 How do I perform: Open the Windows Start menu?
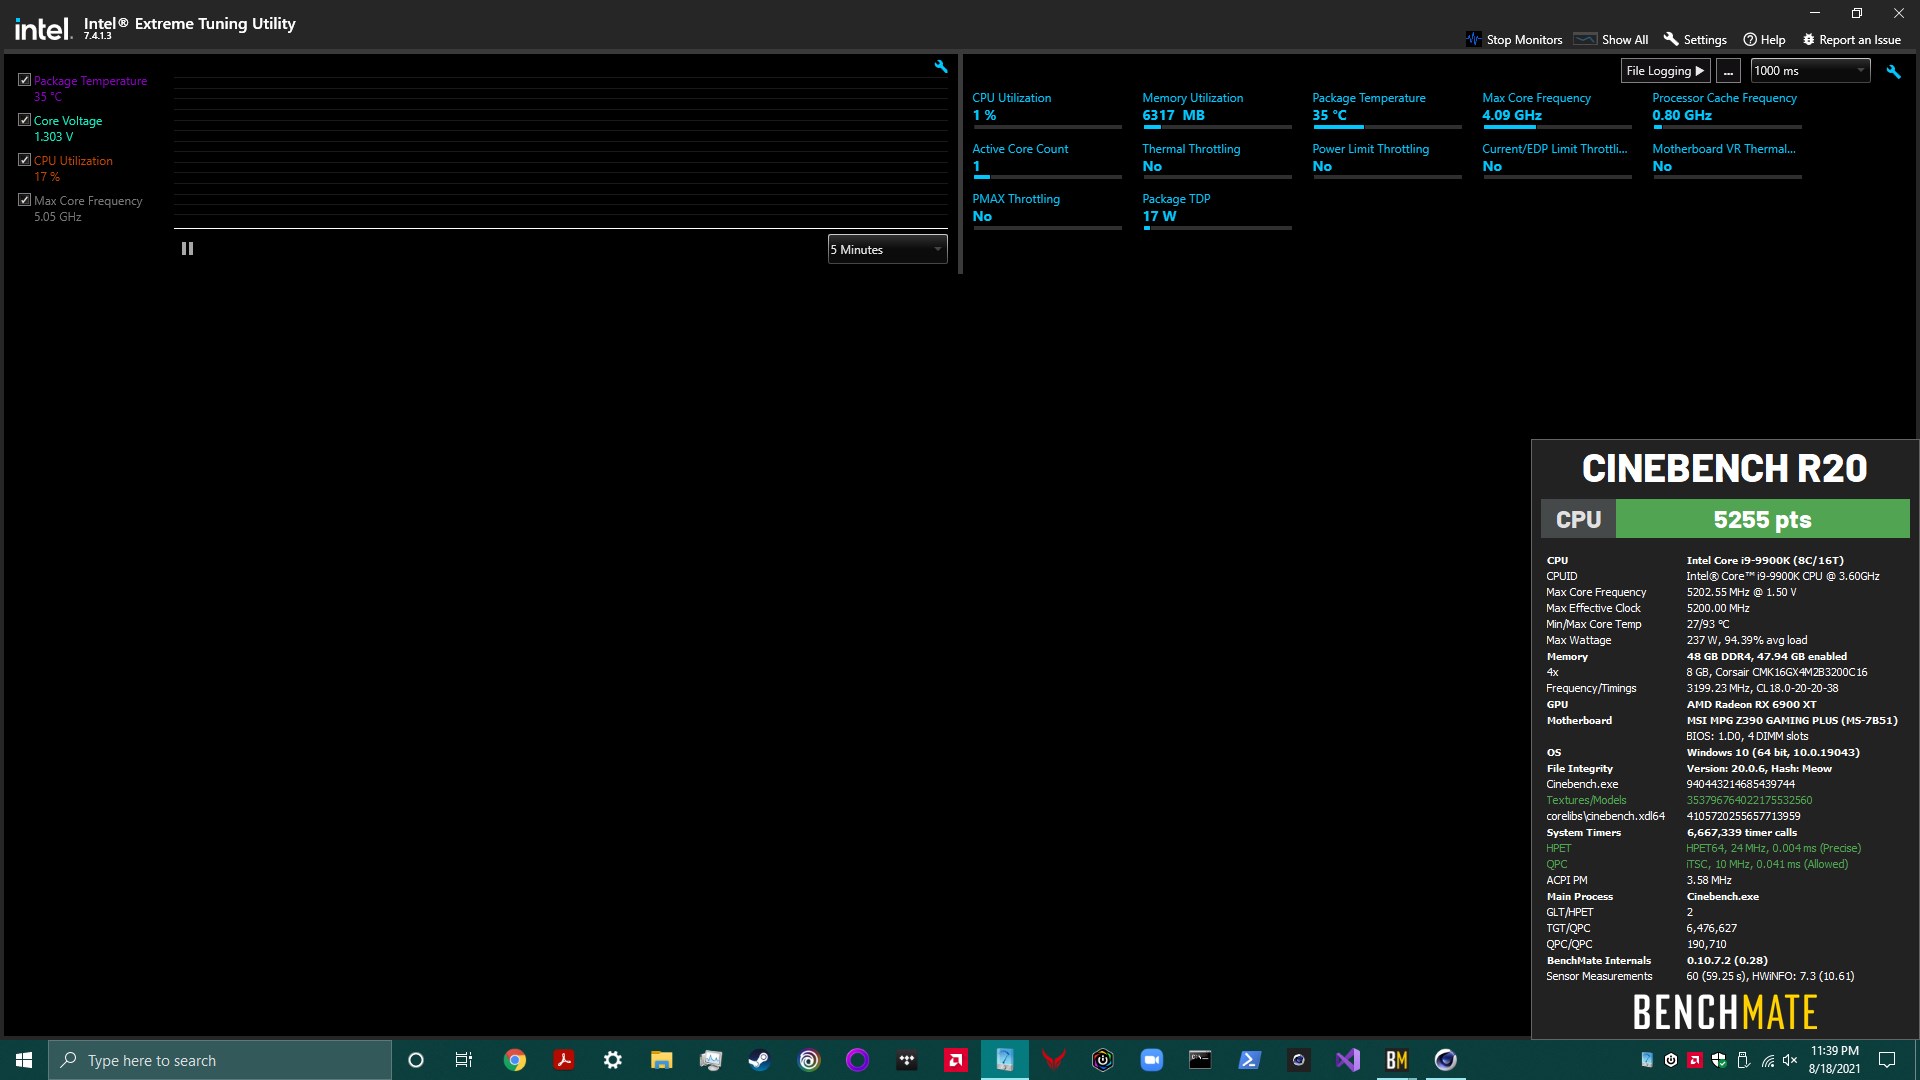pyautogui.click(x=24, y=1060)
